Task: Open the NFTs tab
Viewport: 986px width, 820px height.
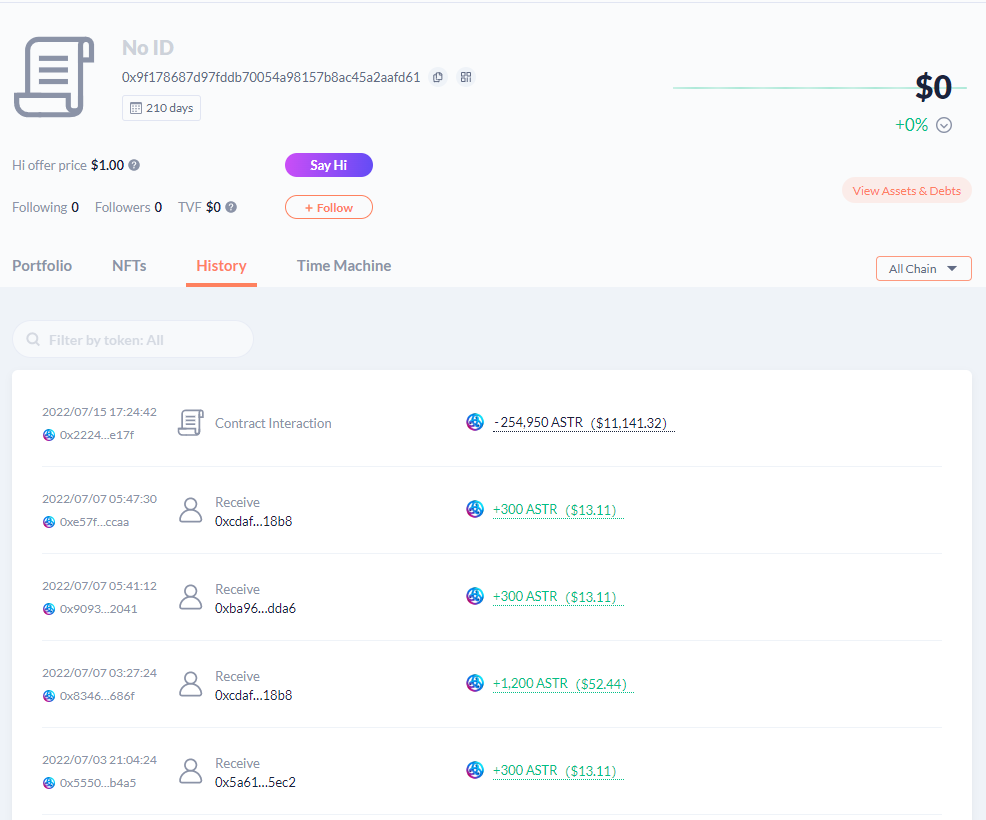Action: coord(129,266)
